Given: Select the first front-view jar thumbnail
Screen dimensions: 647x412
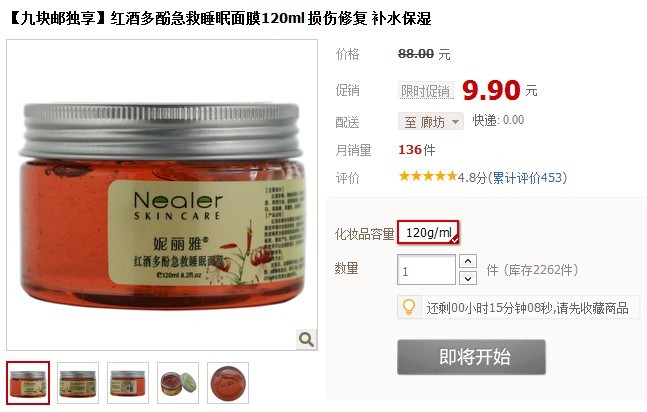Looking at the screenshot, I should tap(28, 383).
